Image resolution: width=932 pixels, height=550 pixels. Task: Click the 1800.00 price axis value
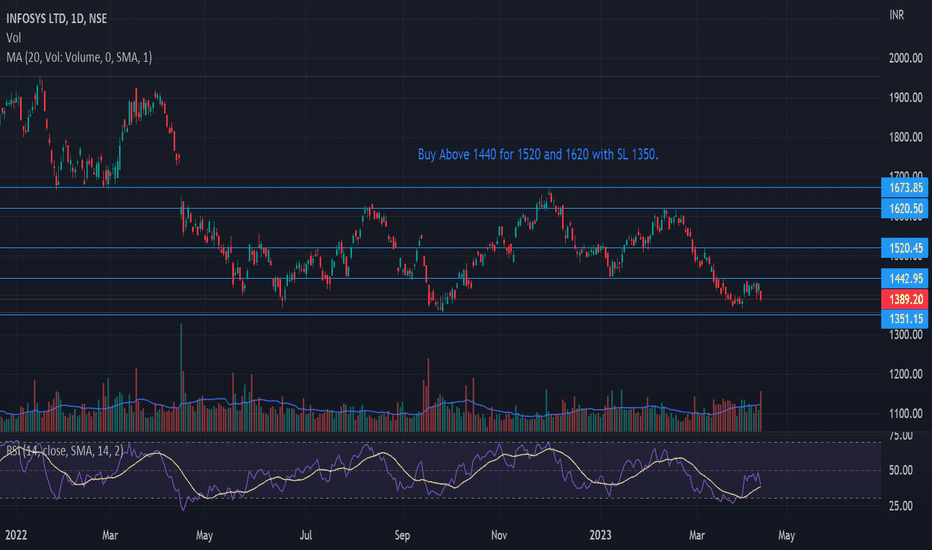906,137
